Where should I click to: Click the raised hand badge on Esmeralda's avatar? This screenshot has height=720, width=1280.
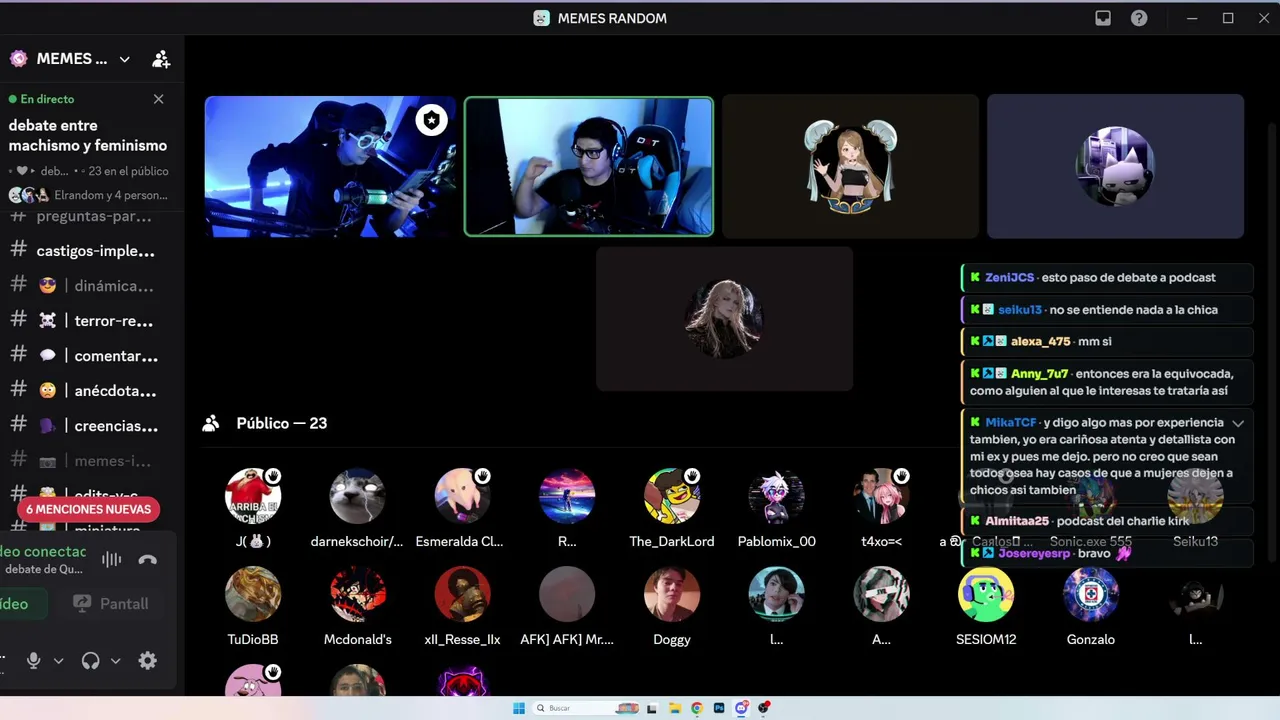coord(482,476)
